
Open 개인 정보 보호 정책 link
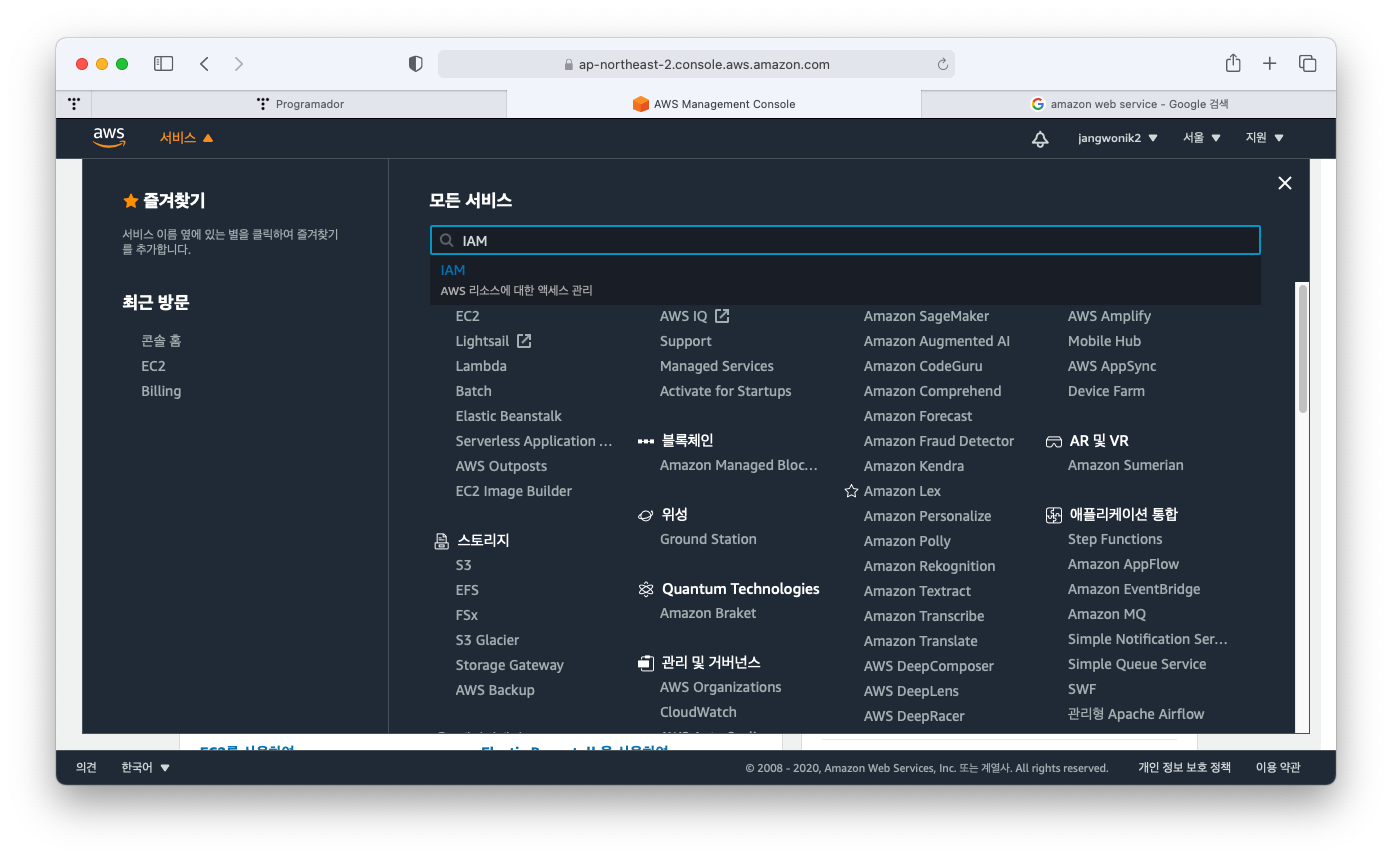(x=1184, y=768)
